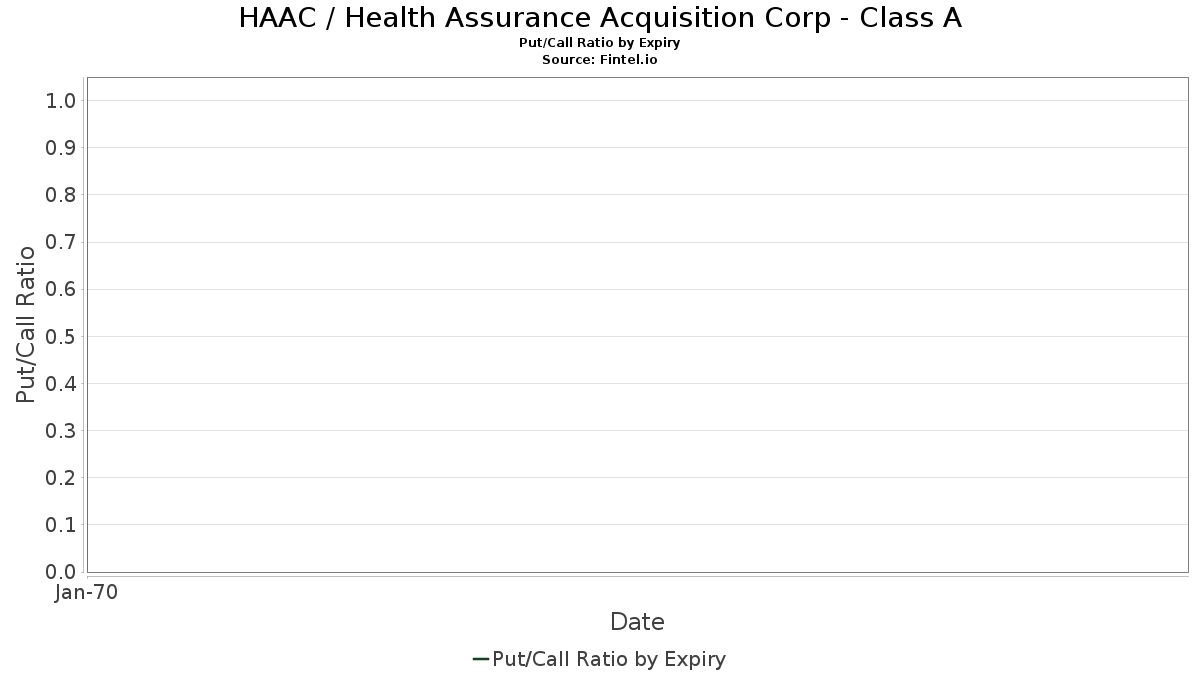Click the 0.4 y-axis tick label
Viewport: 1200px width, 675px height.
pyautogui.click(x=61, y=384)
